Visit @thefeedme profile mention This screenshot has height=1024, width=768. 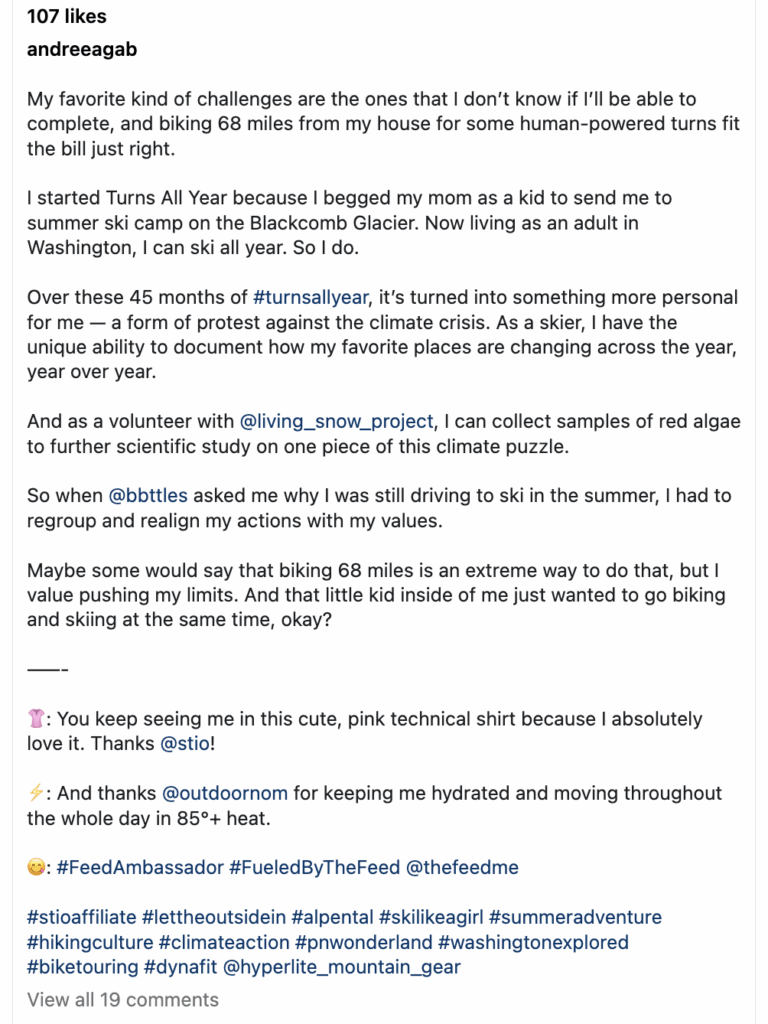[462, 868]
